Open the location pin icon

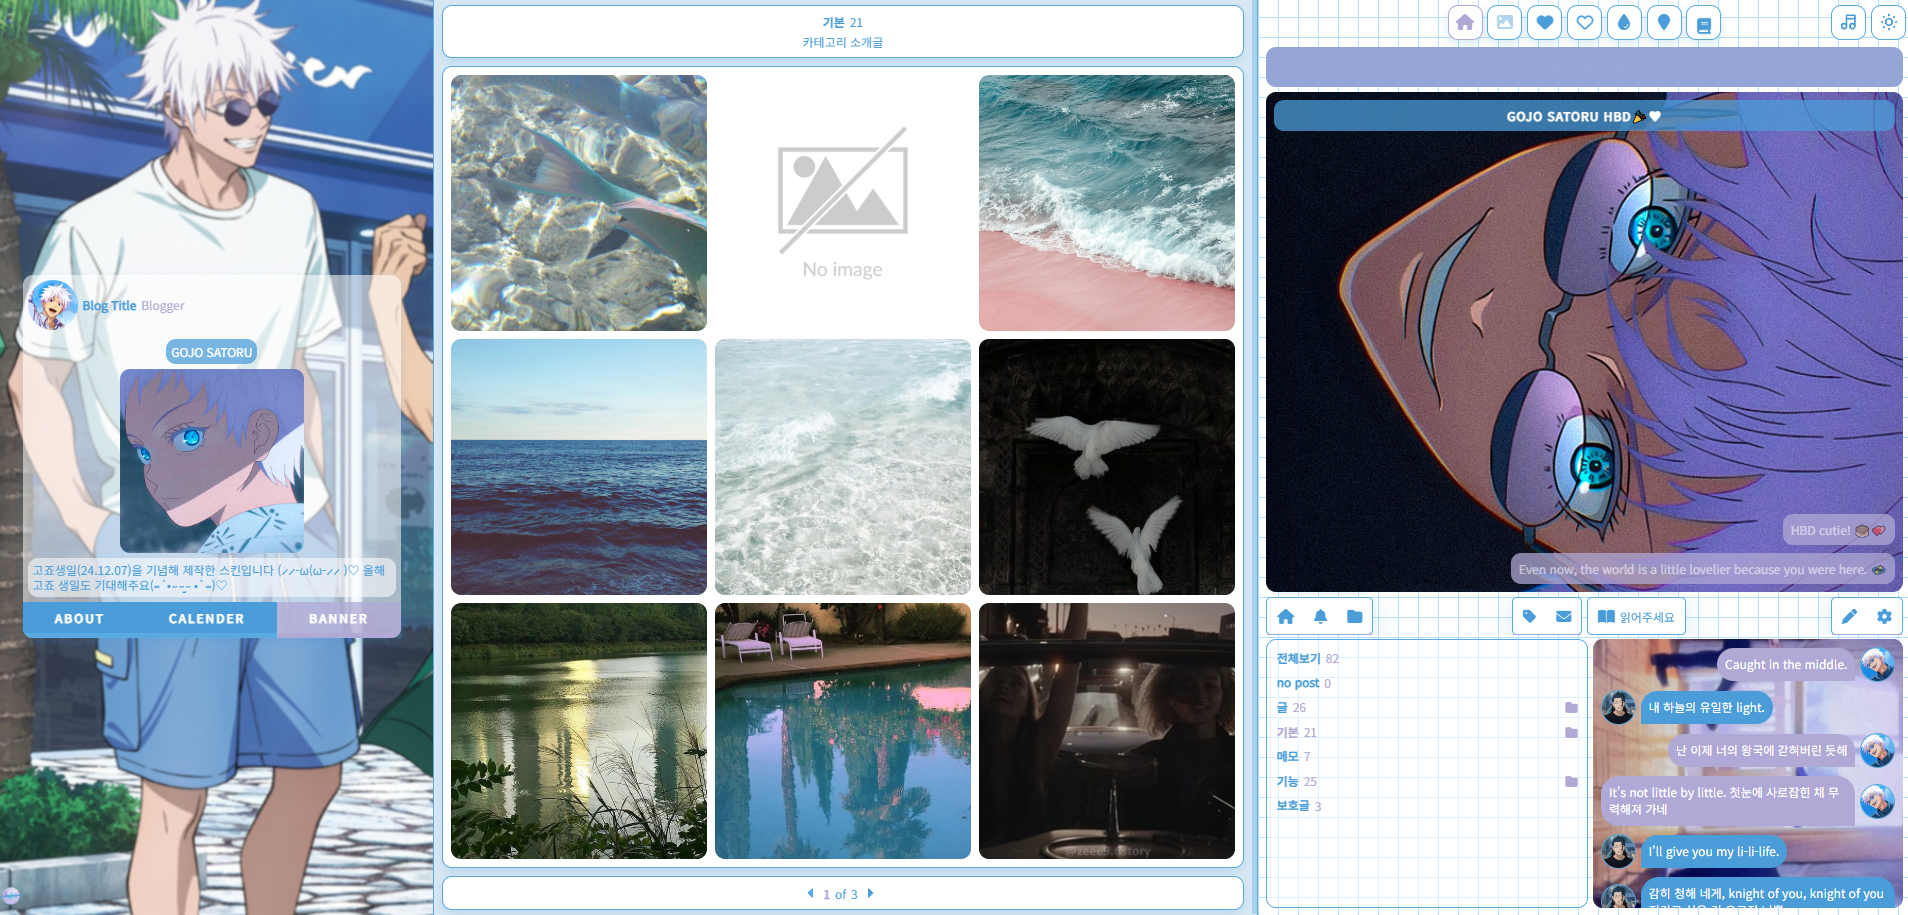click(x=1664, y=22)
